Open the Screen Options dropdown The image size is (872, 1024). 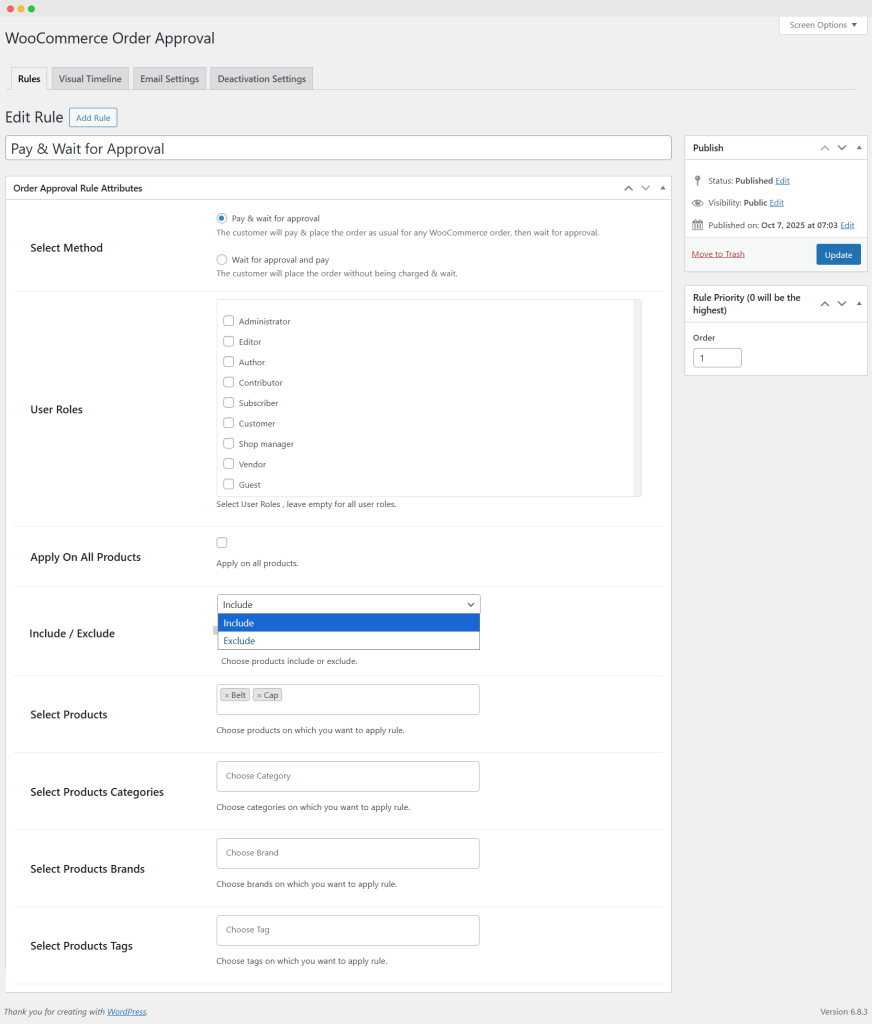click(x=823, y=25)
